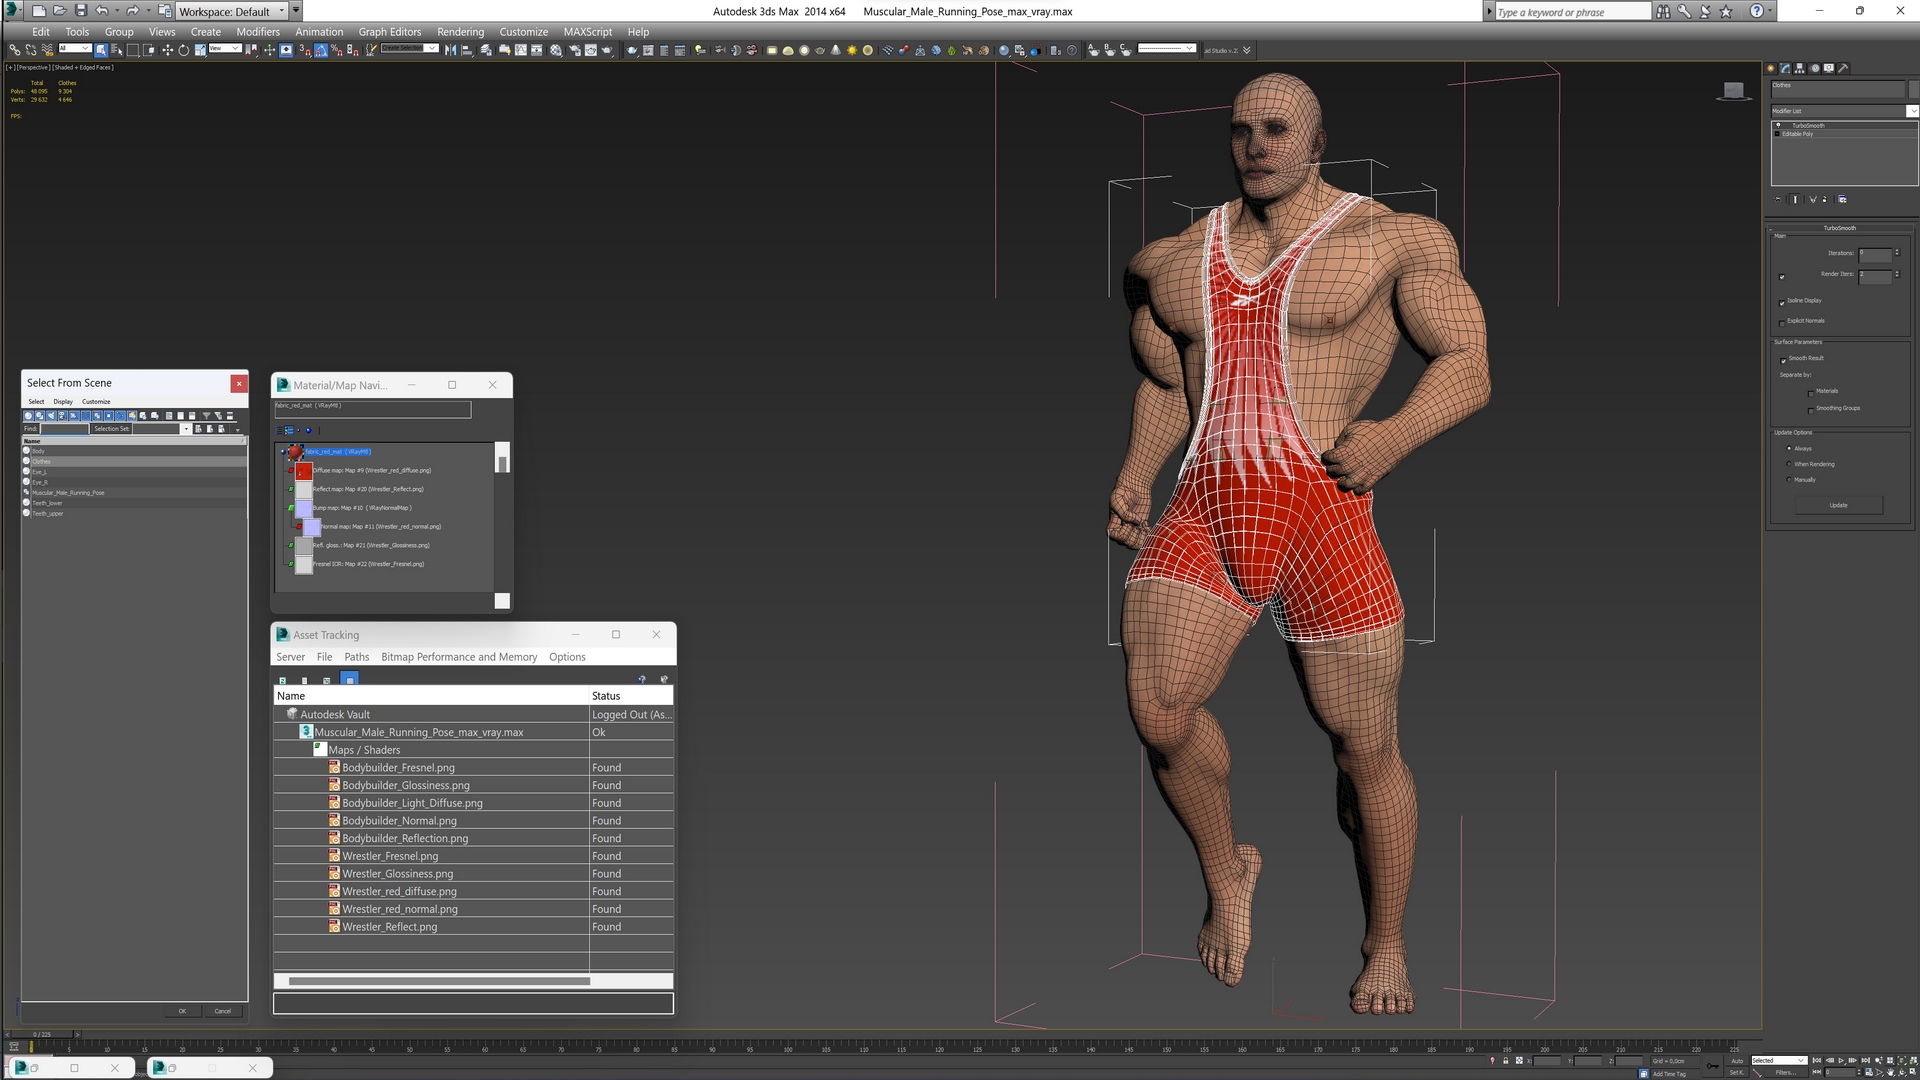Select the Manually update radio button
Image resolution: width=1920 pixels, height=1080 pixels.
click(1789, 479)
